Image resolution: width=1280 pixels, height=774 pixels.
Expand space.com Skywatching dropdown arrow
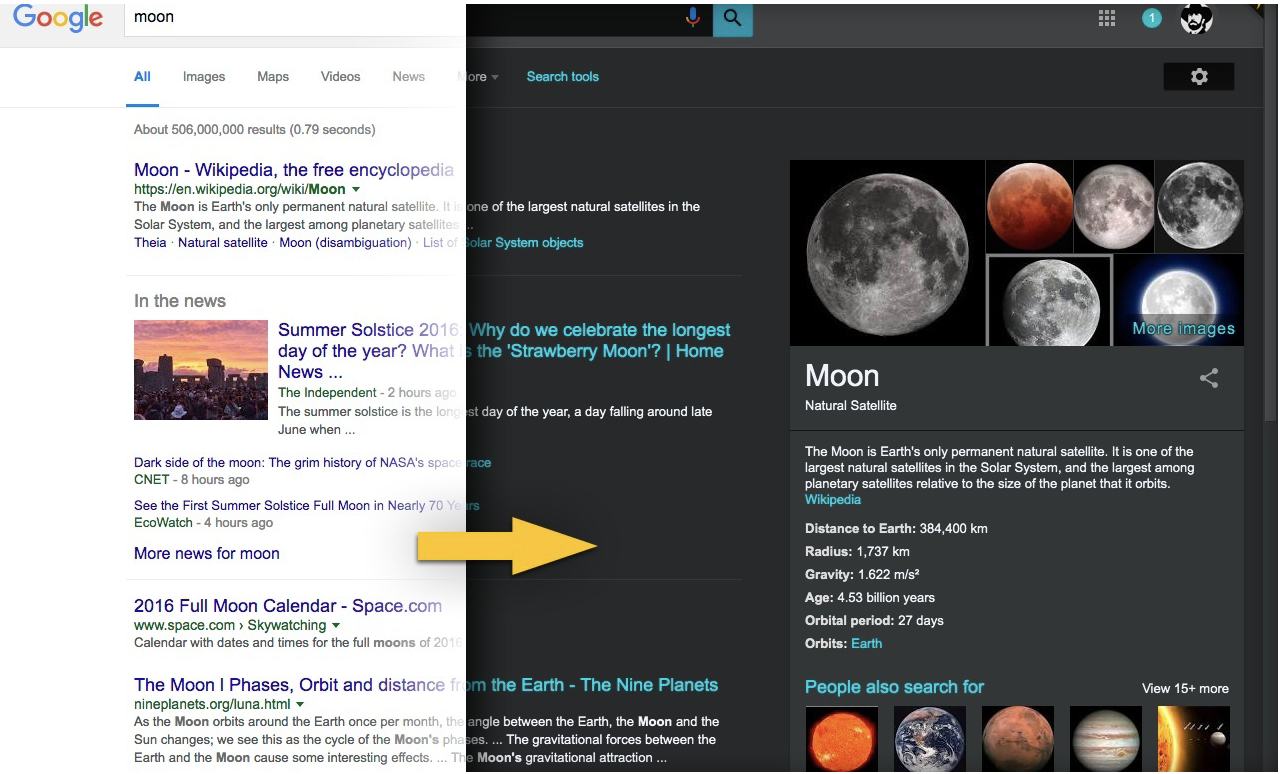coord(336,625)
